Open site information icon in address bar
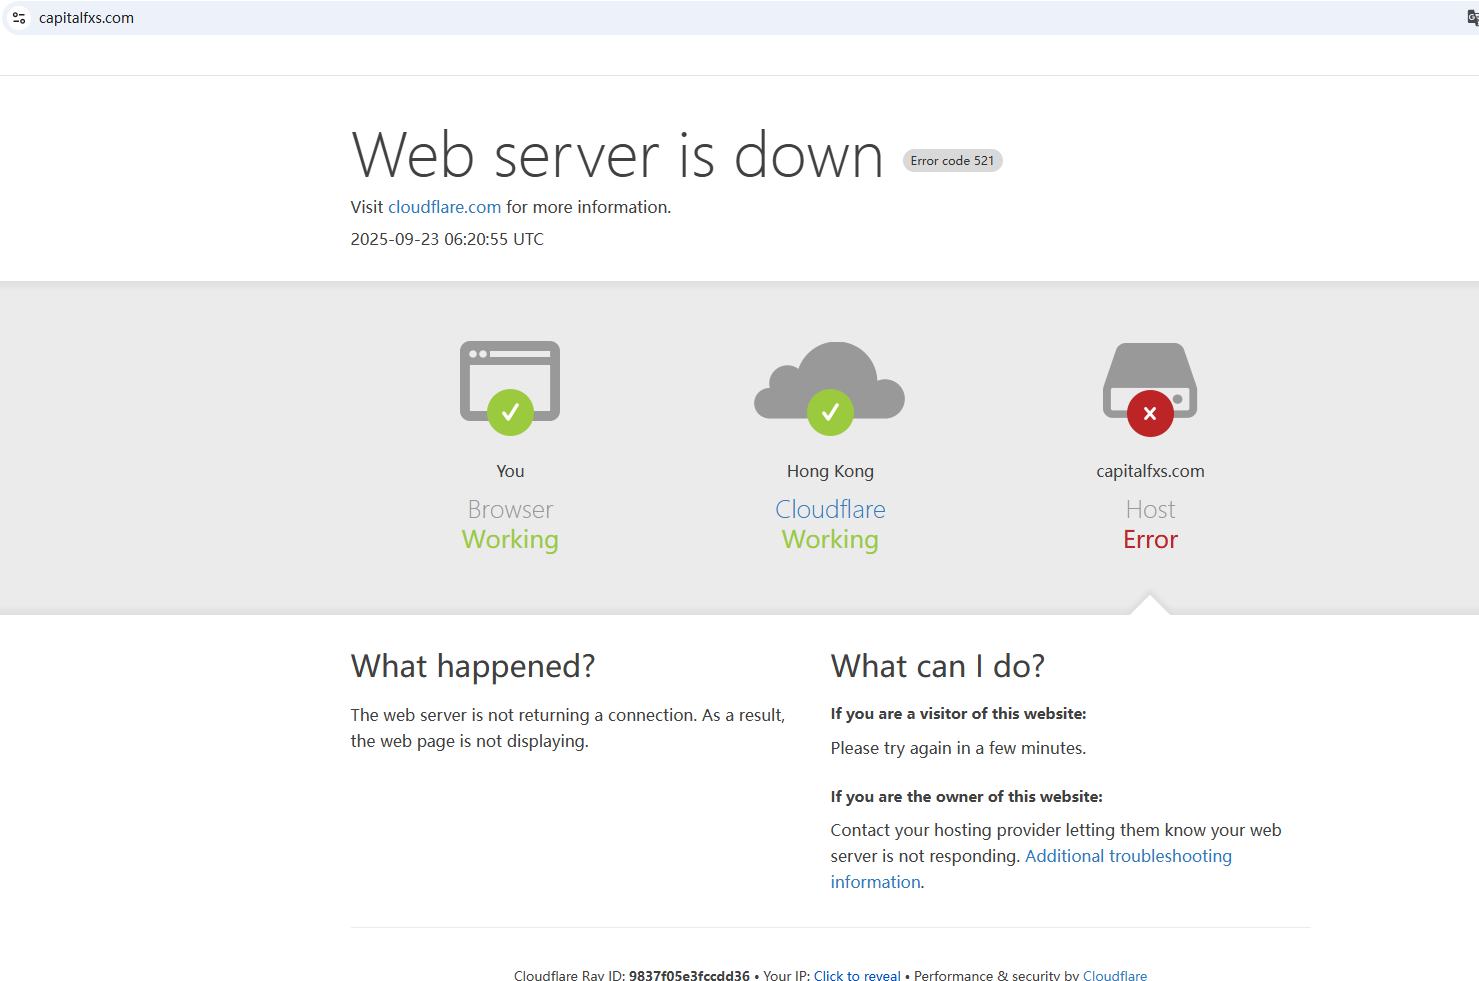Image resolution: width=1479 pixels, height=981 pixels. tap(19, 18)
